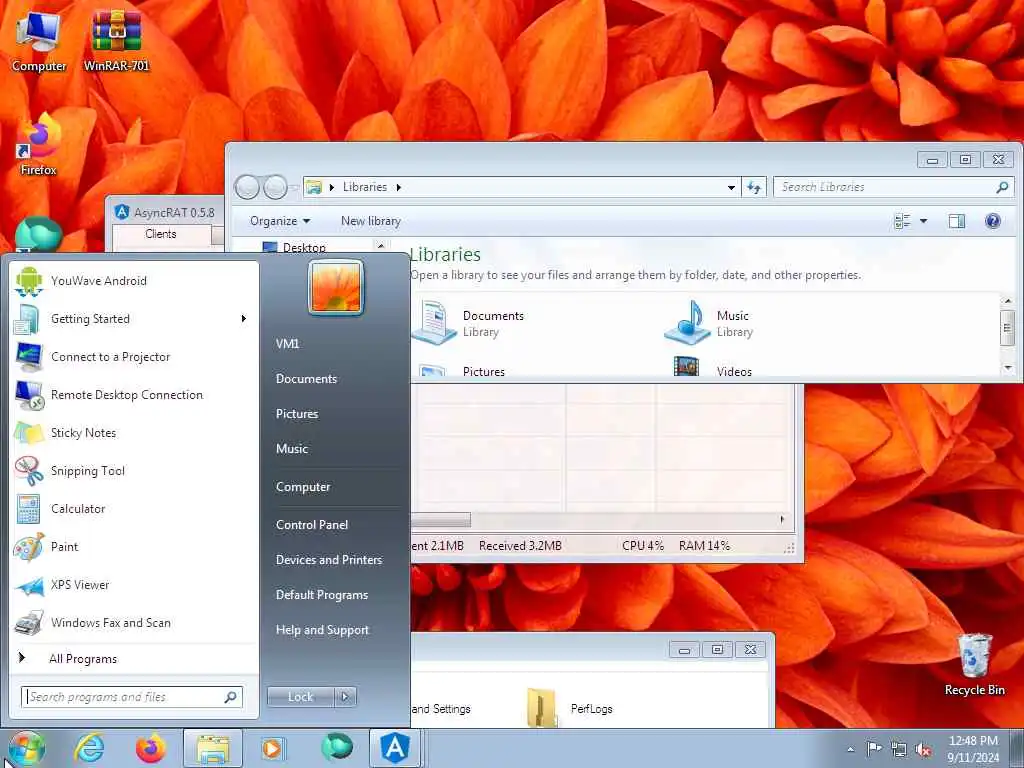Select Clients tab in AsyncRAT window
Image resolution: width=1024 pixels, height=768 pixels.
point(161,234)
